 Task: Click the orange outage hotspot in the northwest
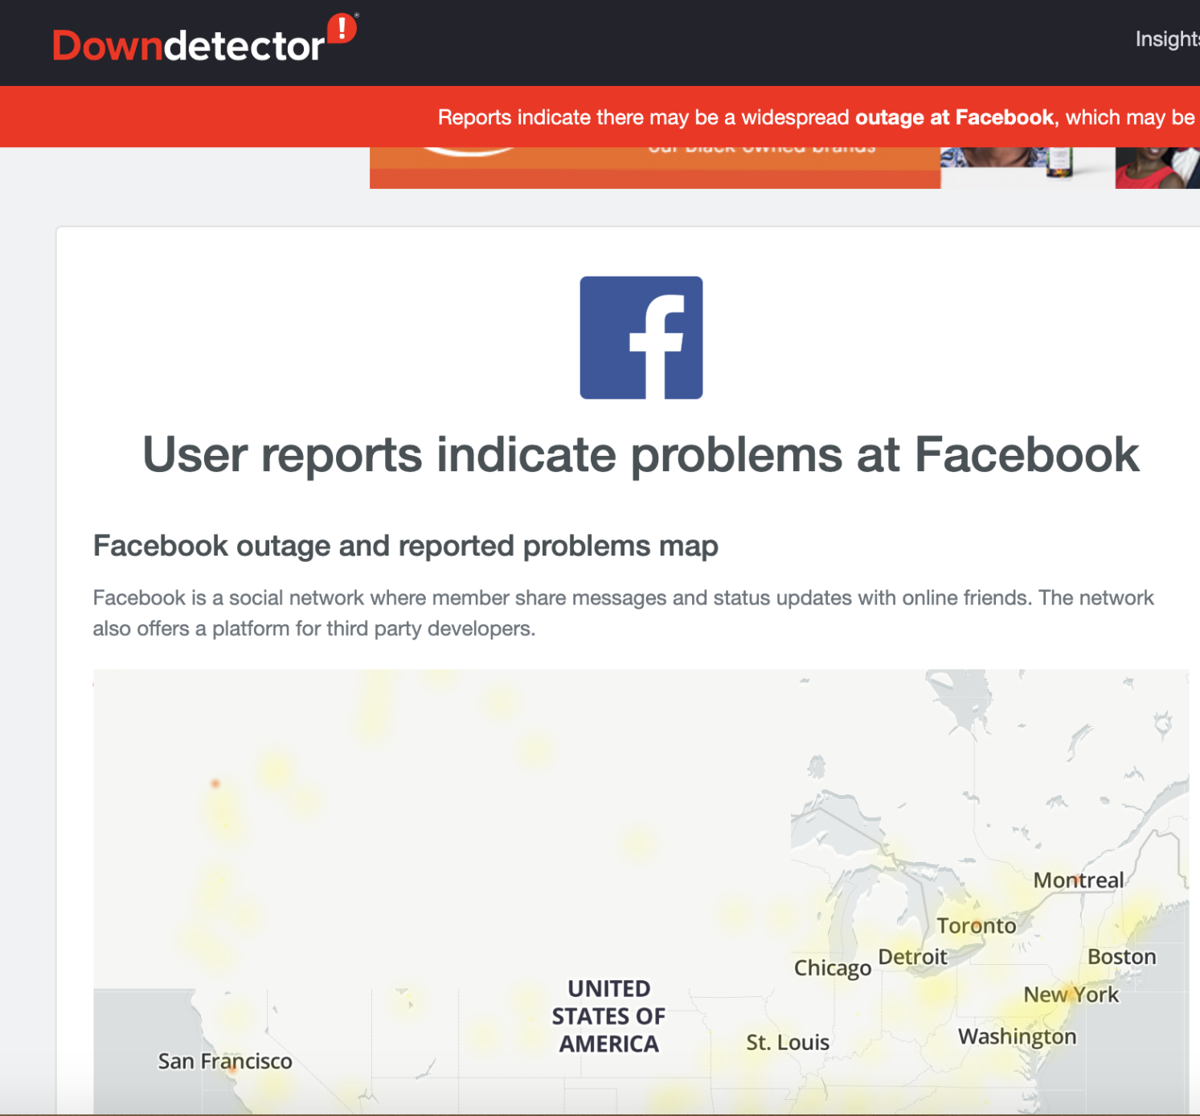pos(215,783)
